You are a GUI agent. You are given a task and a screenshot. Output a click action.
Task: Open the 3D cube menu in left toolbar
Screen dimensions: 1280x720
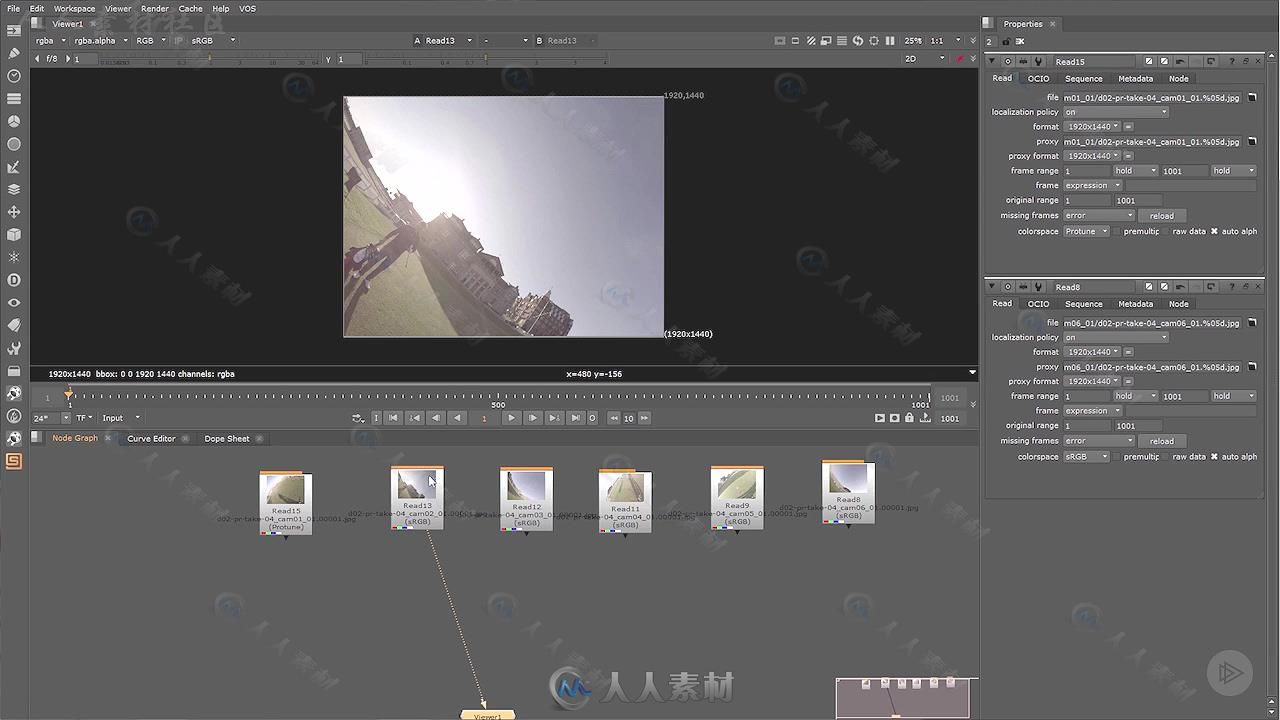point(14,235)
